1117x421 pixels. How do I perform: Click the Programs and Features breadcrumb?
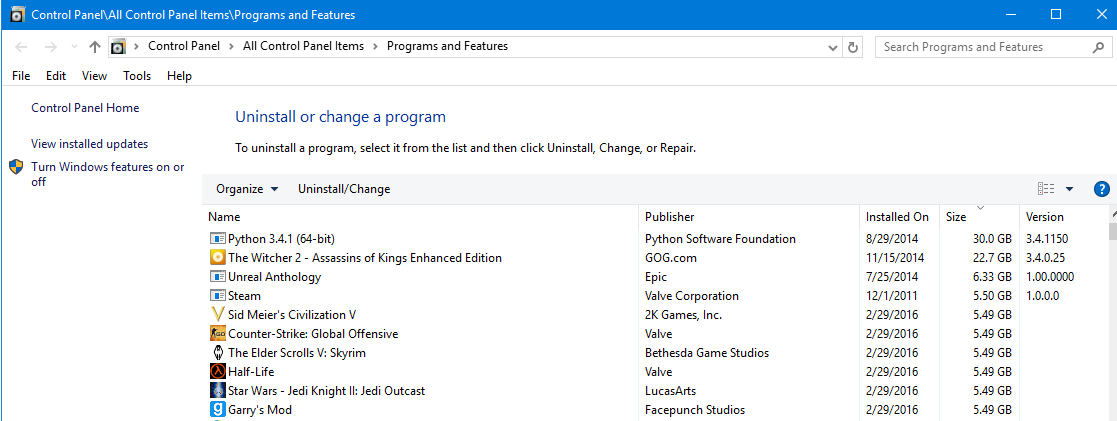[x=447, y=46]
